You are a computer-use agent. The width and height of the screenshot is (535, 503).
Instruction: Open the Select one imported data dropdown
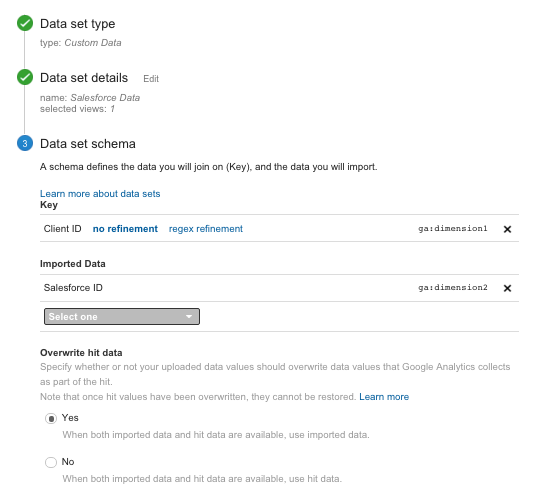(x=122, y=317)
